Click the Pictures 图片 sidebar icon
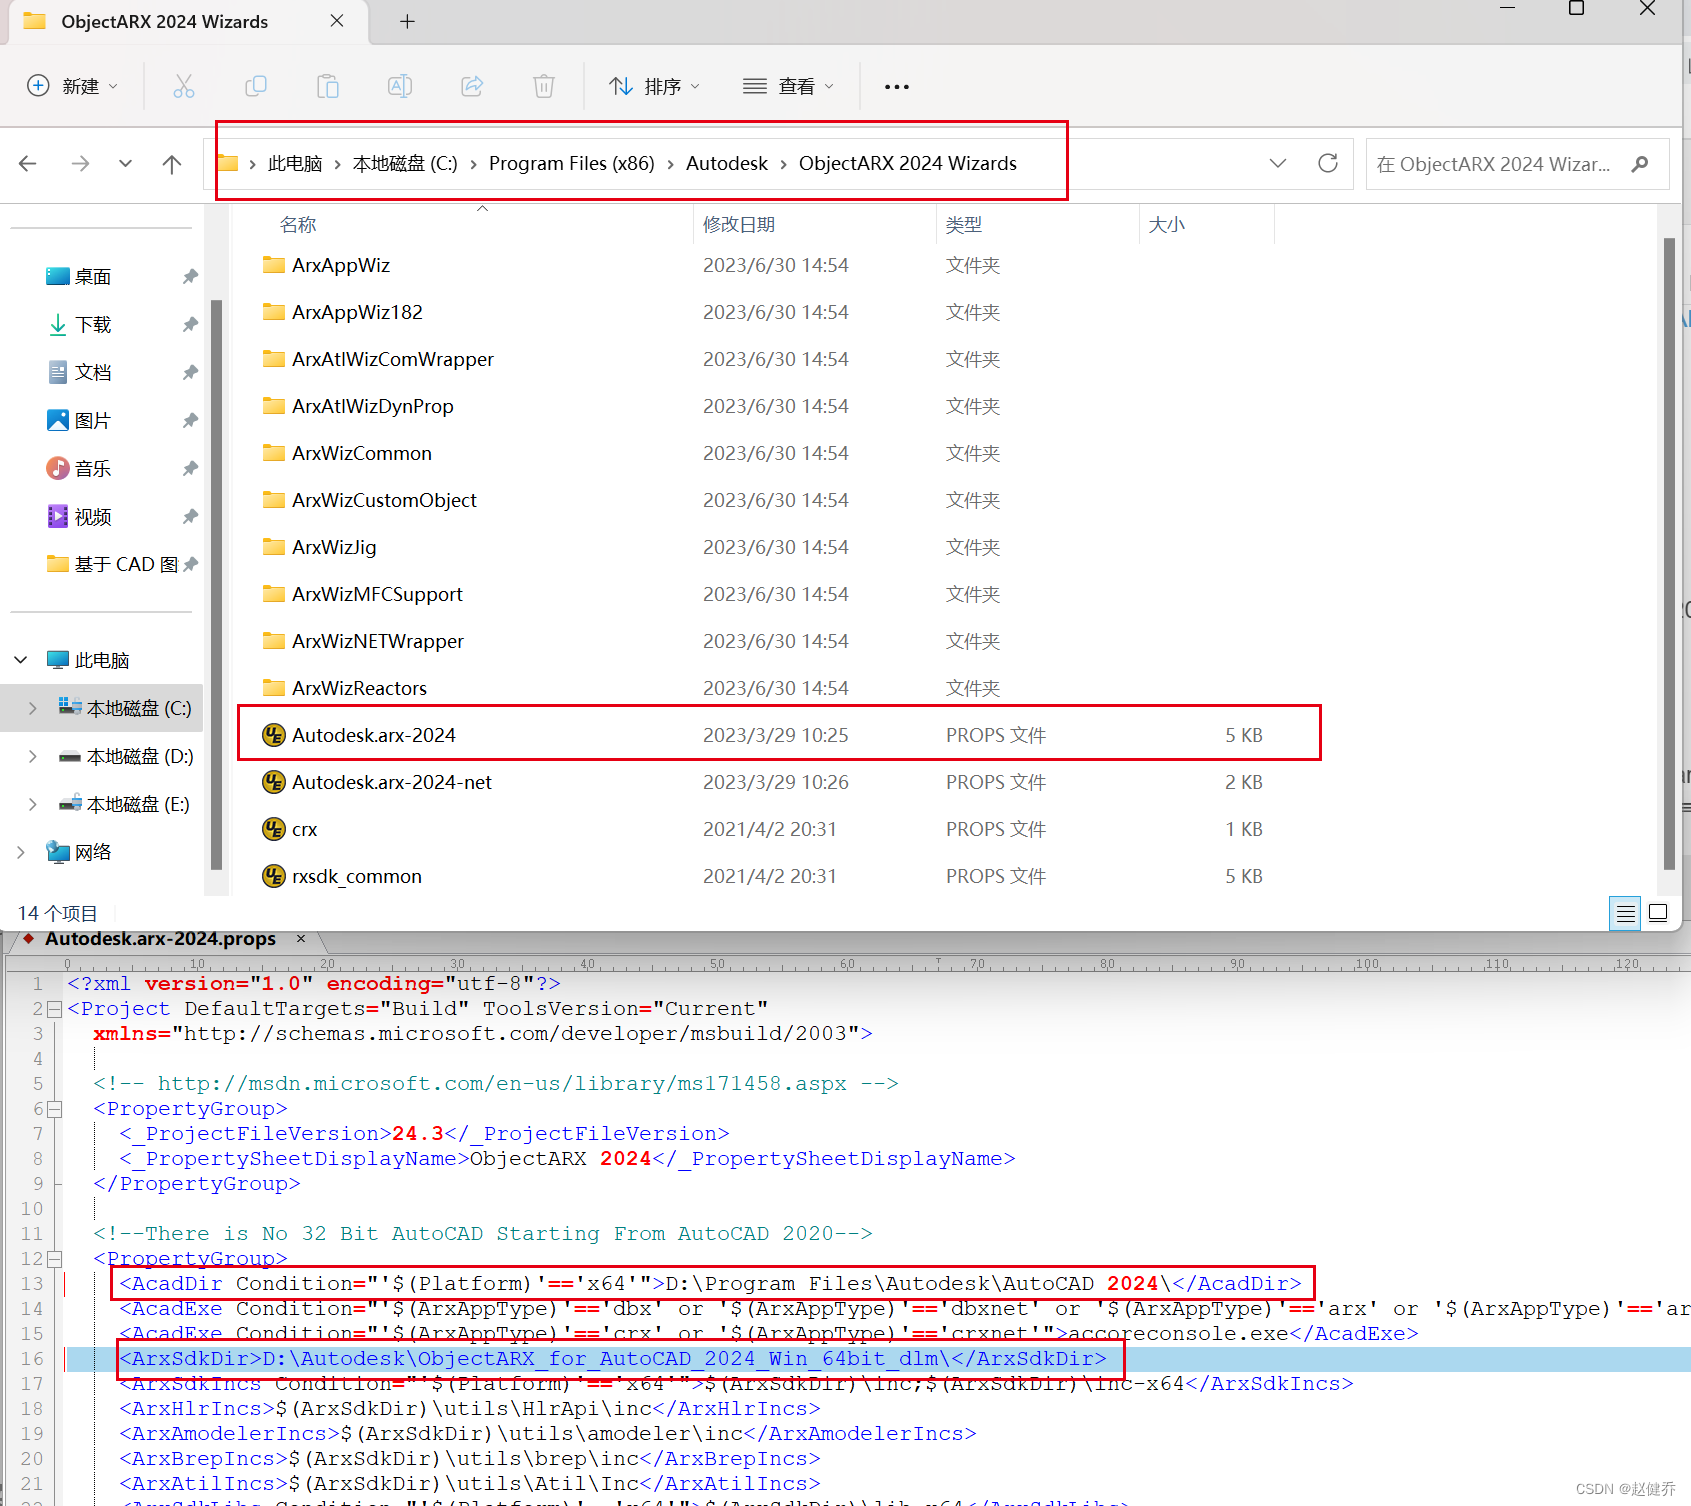Image resolution: width=1691 pixels, height=1506 pixels. pos(58,420)
